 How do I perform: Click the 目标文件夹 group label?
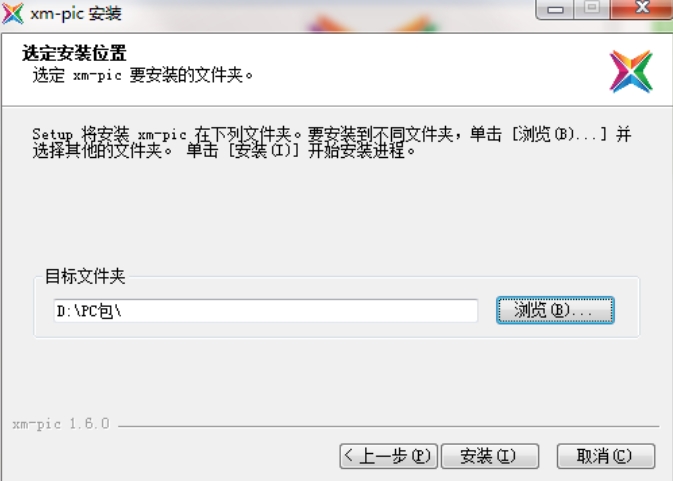click(x=85, y=276)
